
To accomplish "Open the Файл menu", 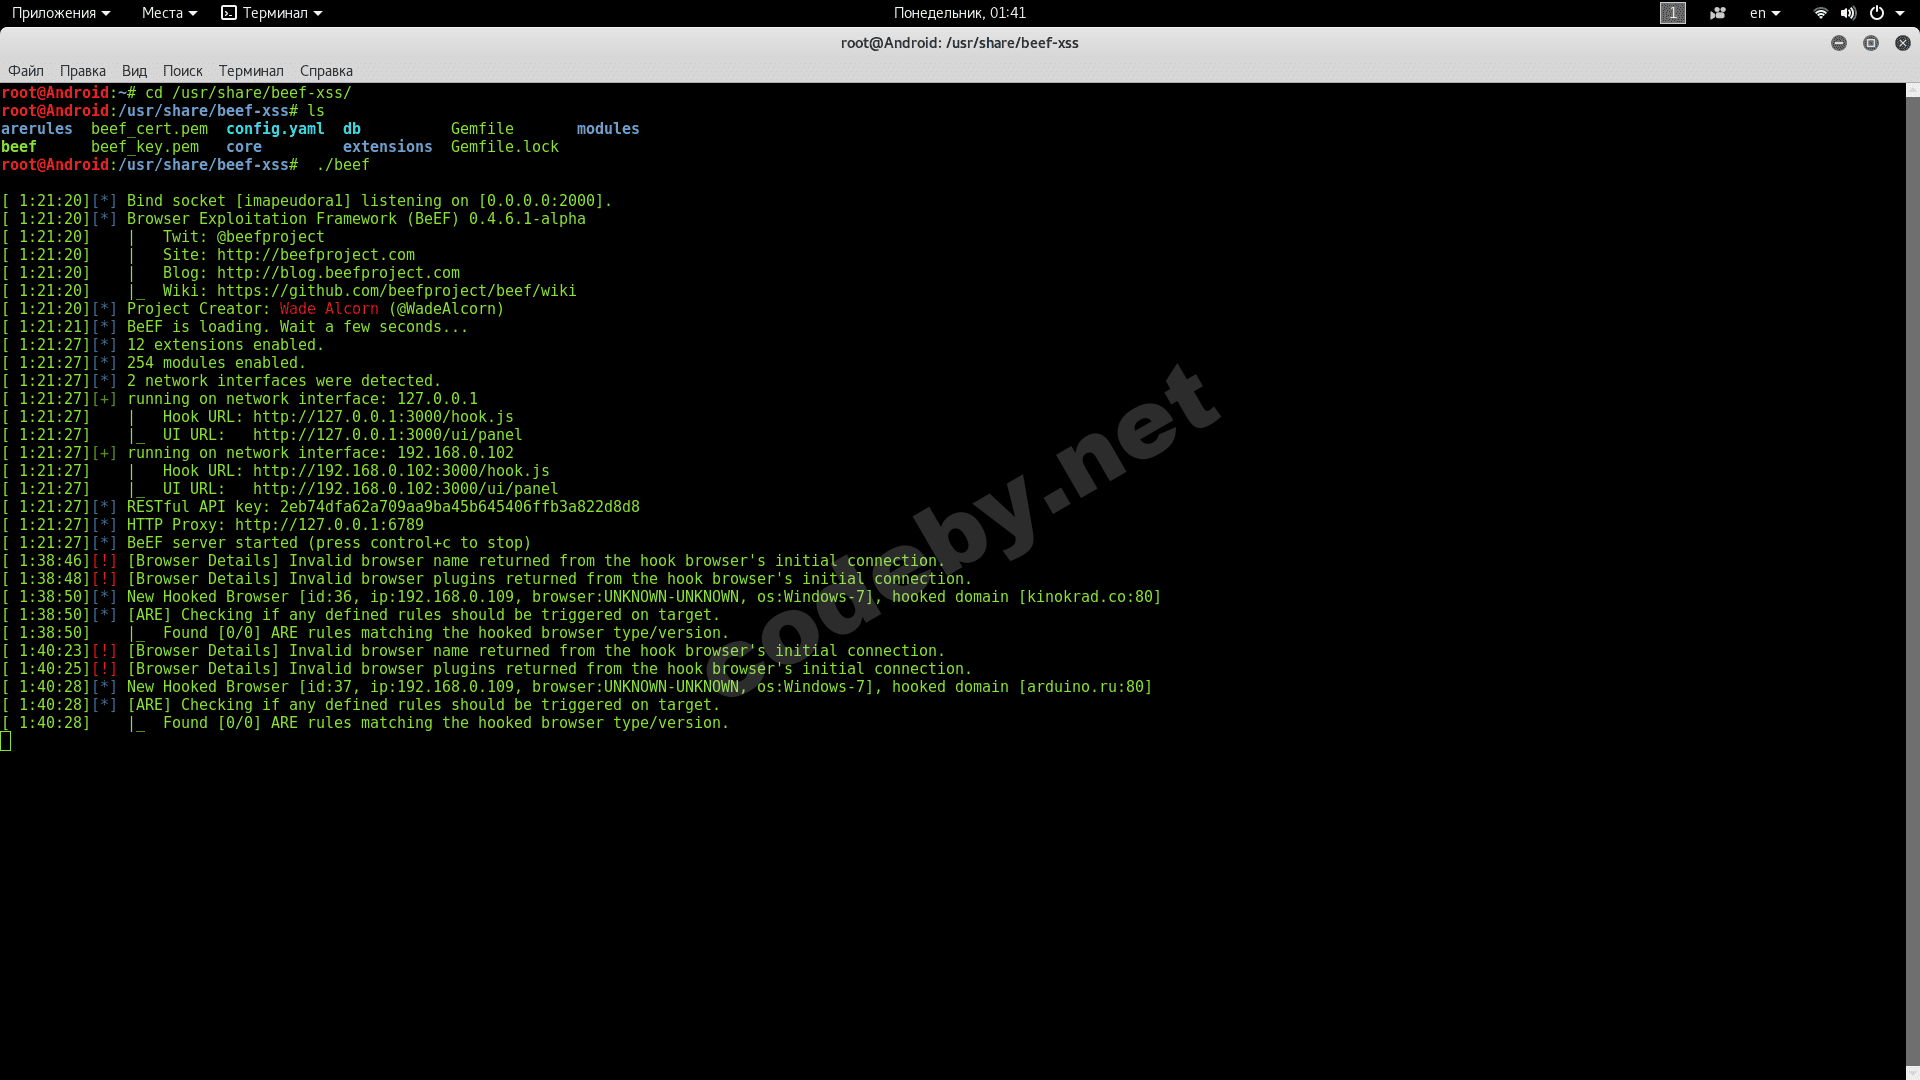I will (x=26, y=71).
